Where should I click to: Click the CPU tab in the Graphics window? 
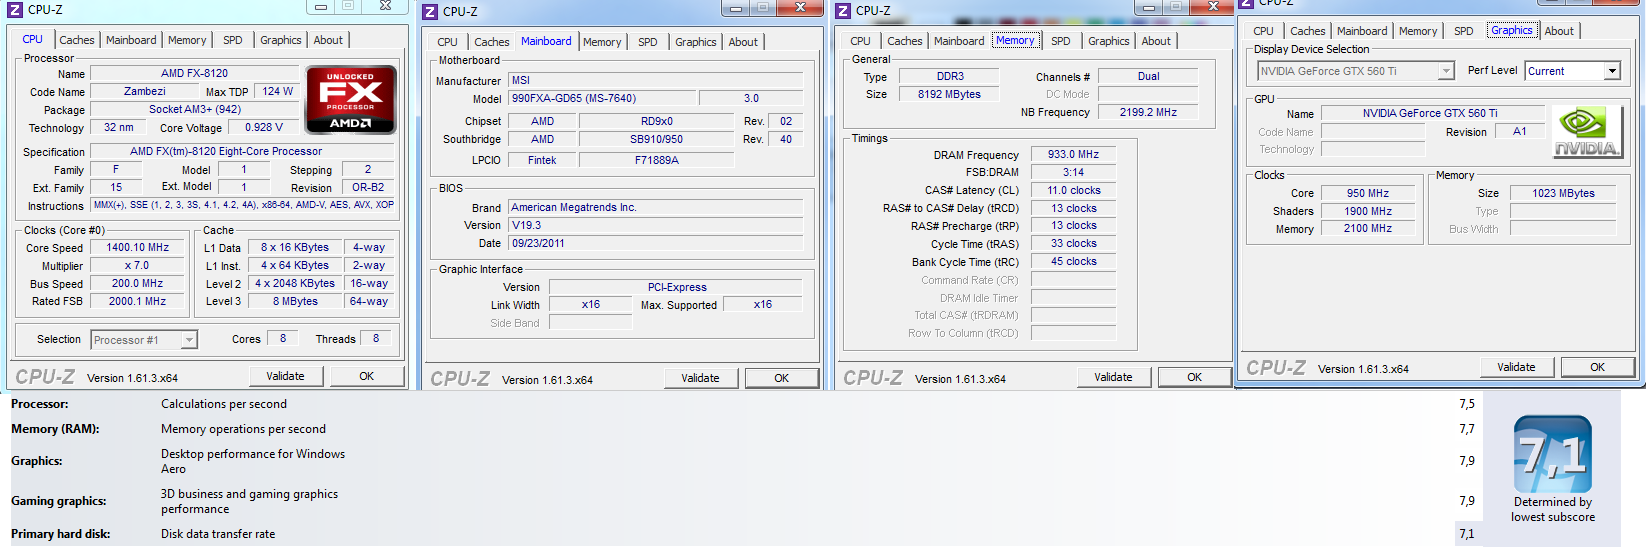click(1263, 31)
